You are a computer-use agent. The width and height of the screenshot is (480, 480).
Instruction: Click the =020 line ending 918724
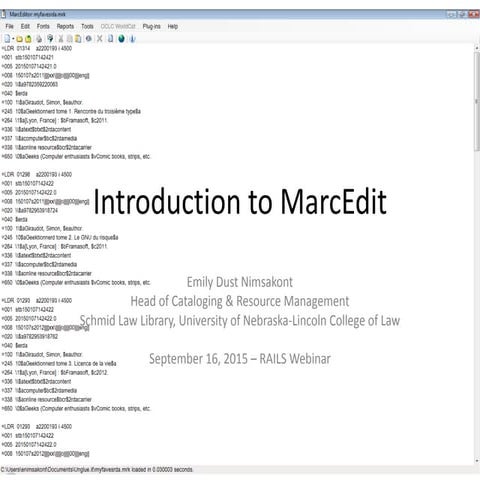tap(30, 210)
